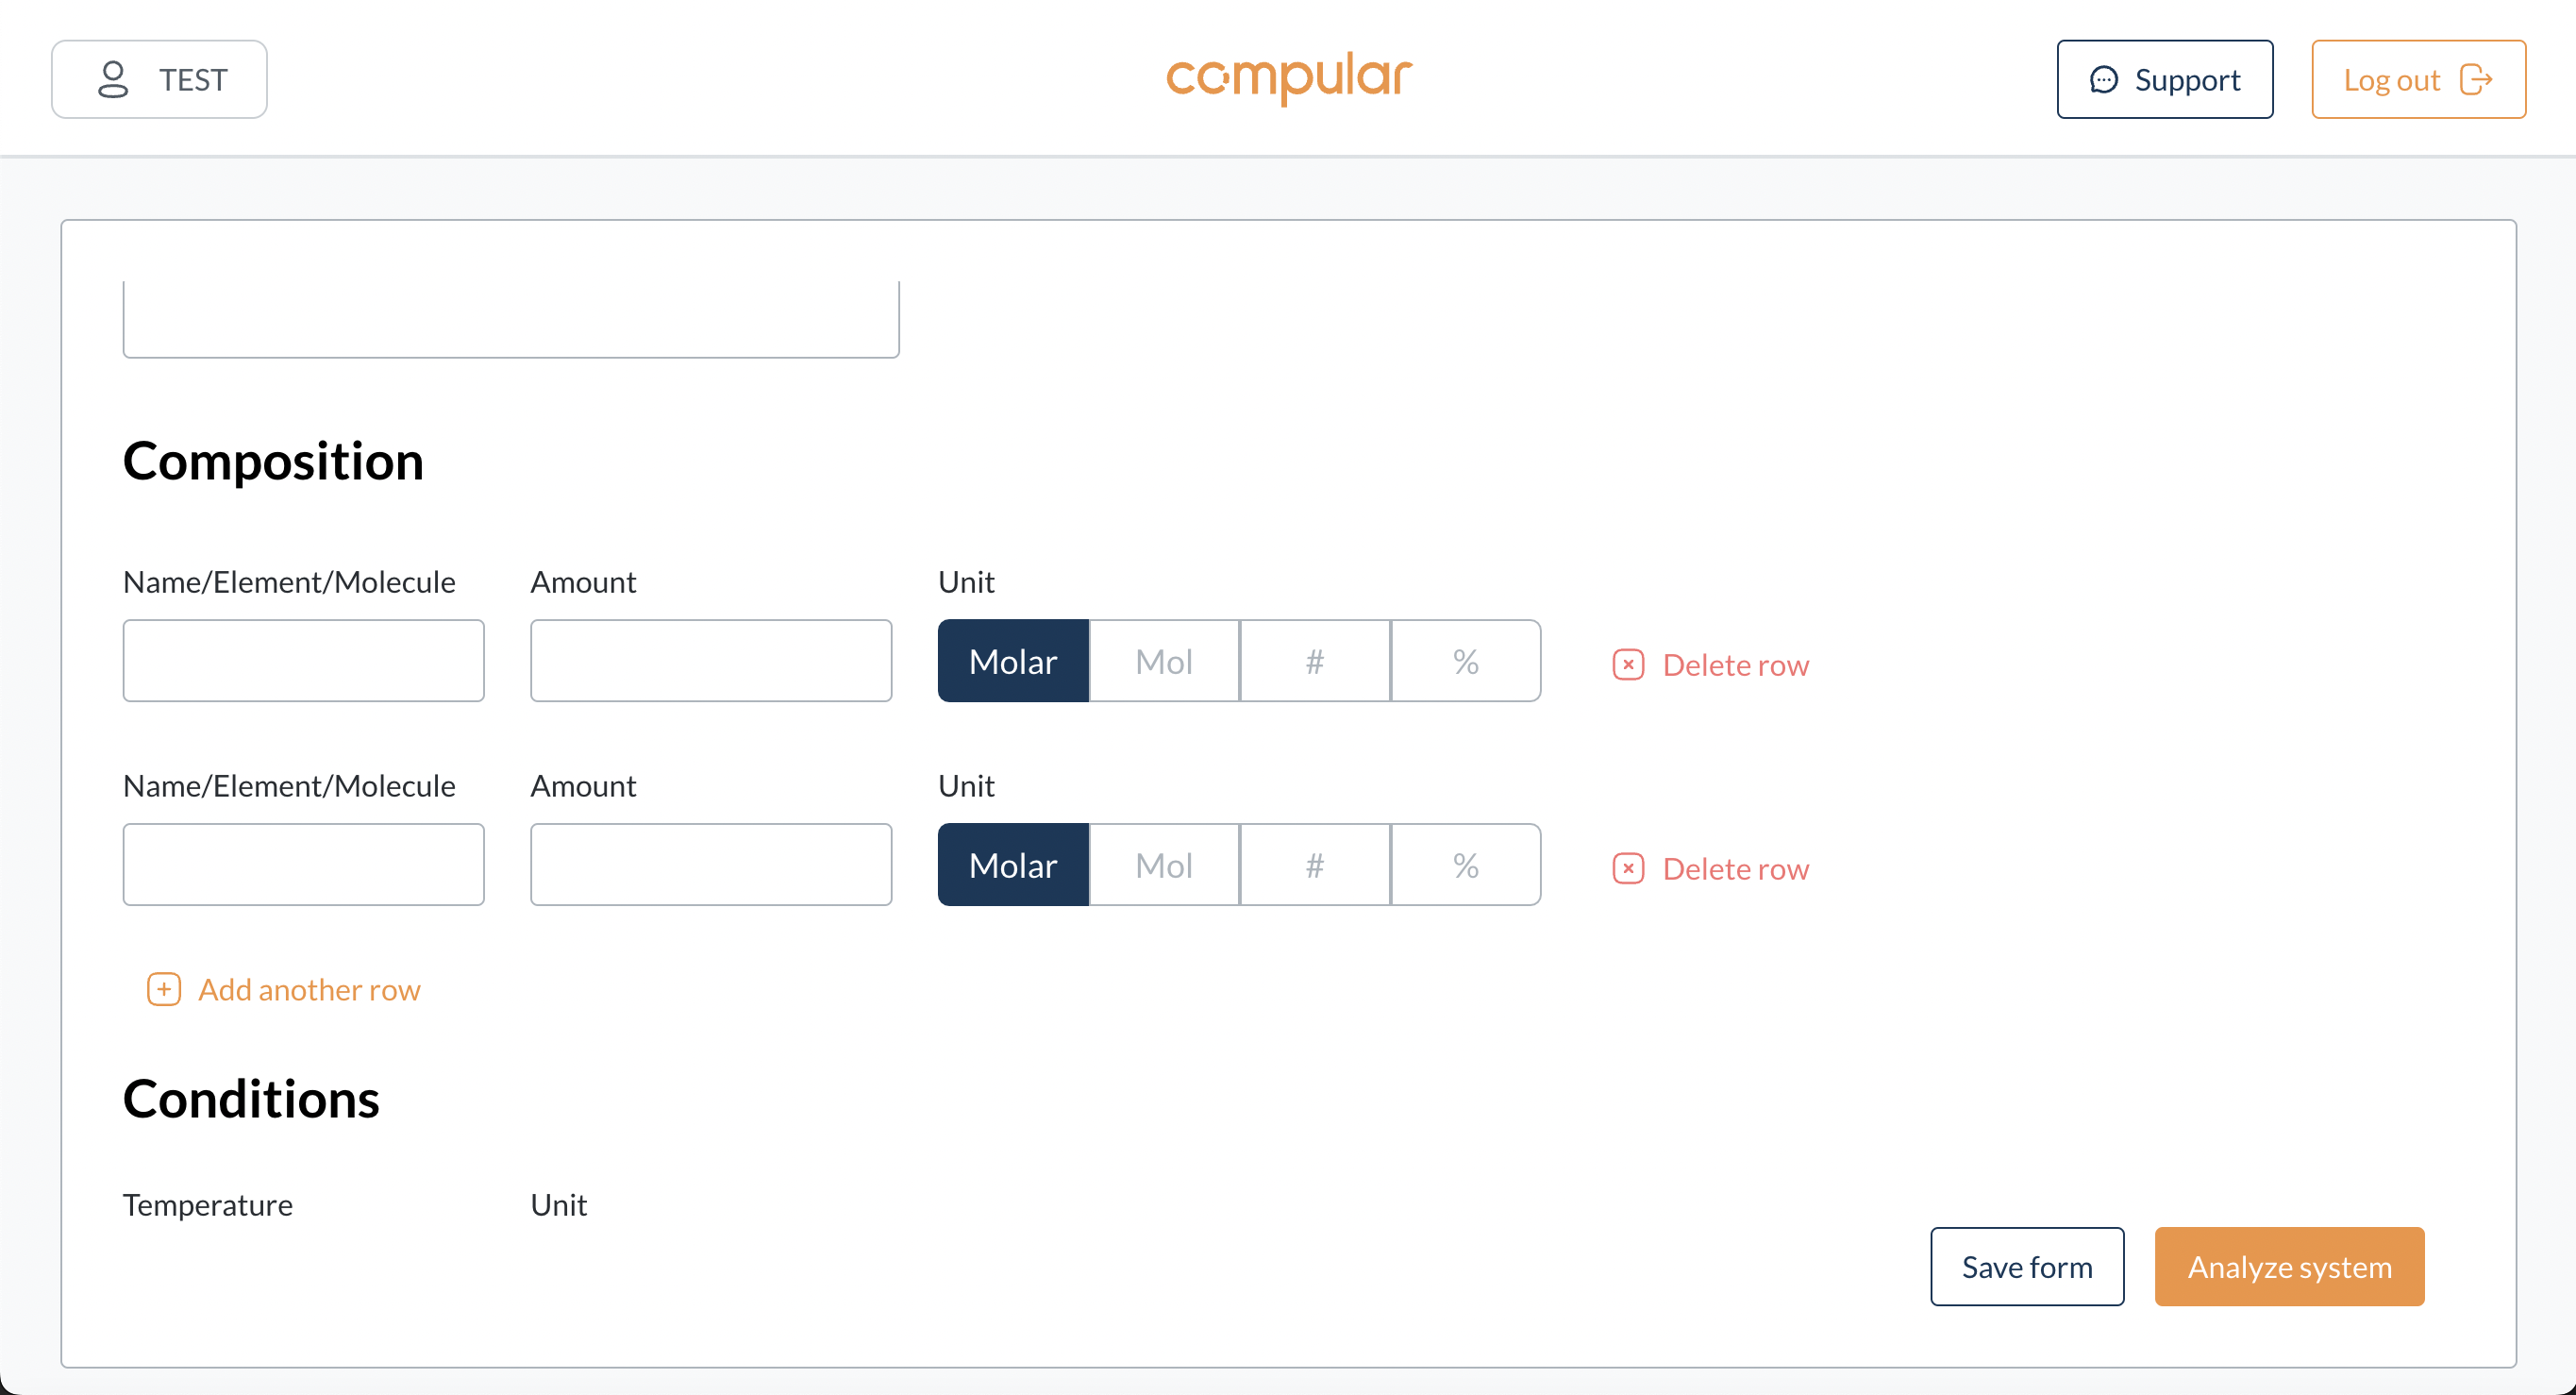Click Delete row link text in second row
This screenshot has width=2576, height=1395.
[1736, 869]
